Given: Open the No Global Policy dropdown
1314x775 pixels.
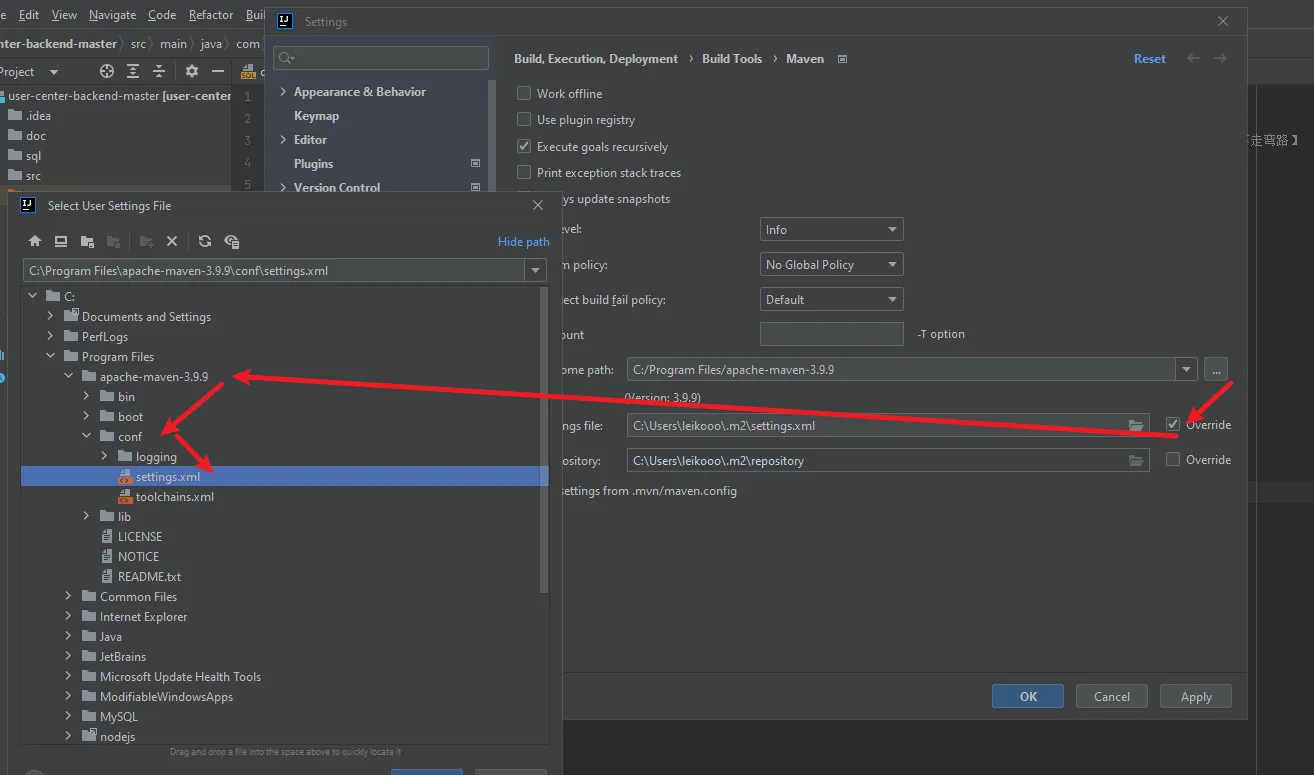Looking at the screenshot, I should click(832, 264).
